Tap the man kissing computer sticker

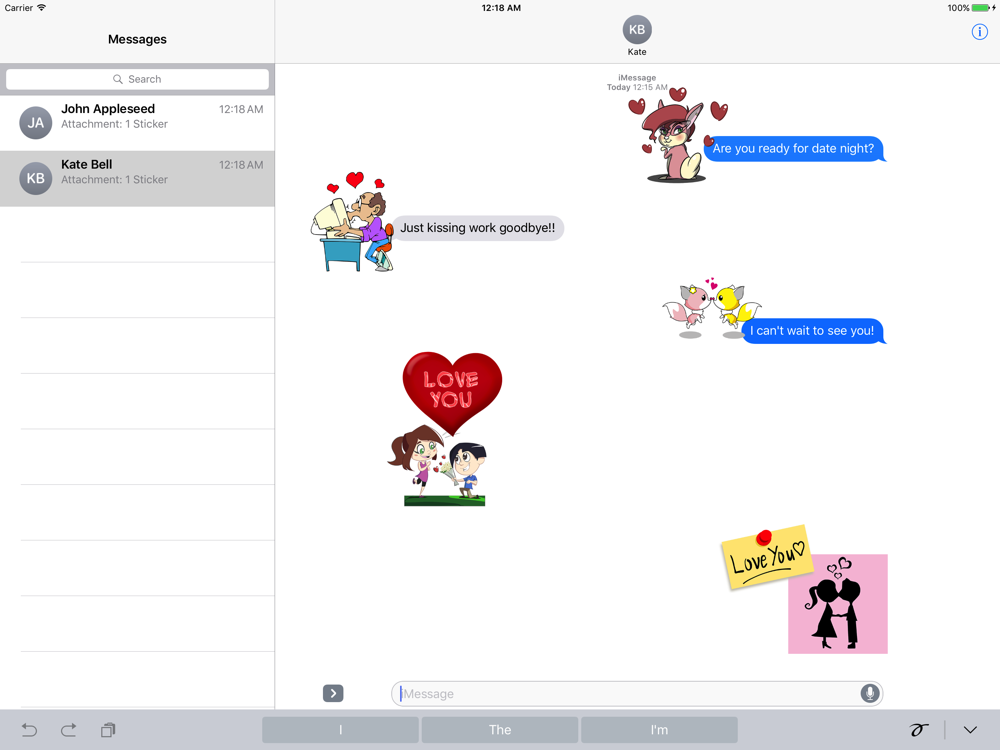click(x=351, y=222)
